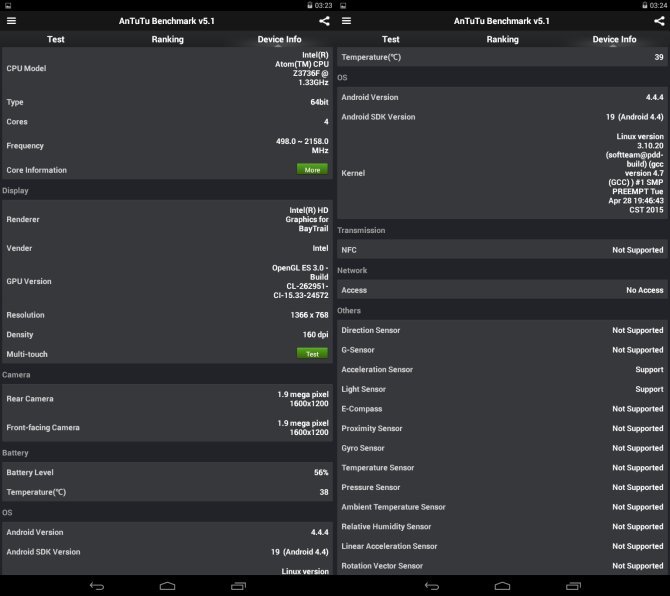Select the Resolution 1366 x 768 row
This screenshot has height=596, width=670.
pyautogui.click(x=168, y=315)
